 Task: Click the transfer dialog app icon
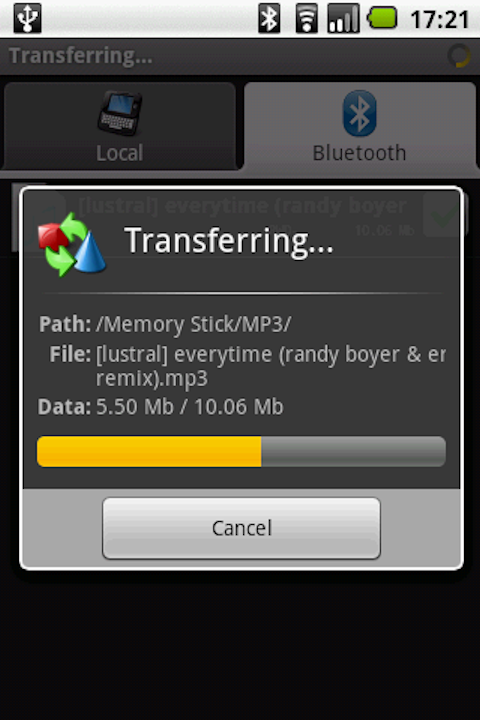(73, 244)
